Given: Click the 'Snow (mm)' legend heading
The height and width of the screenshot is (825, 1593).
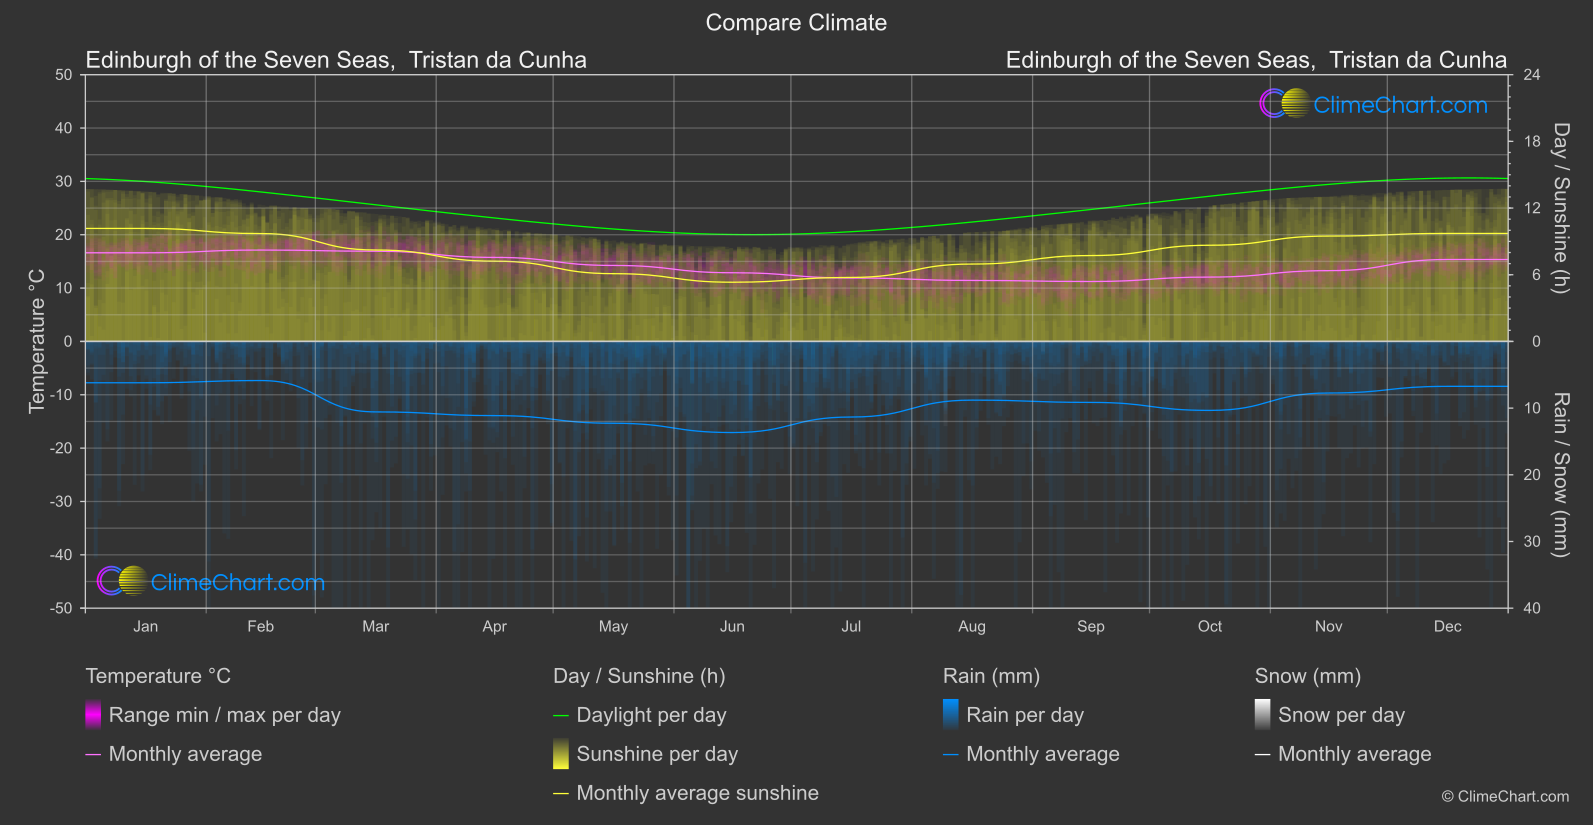Looking at the screenshot, I should click(1308, 676).
